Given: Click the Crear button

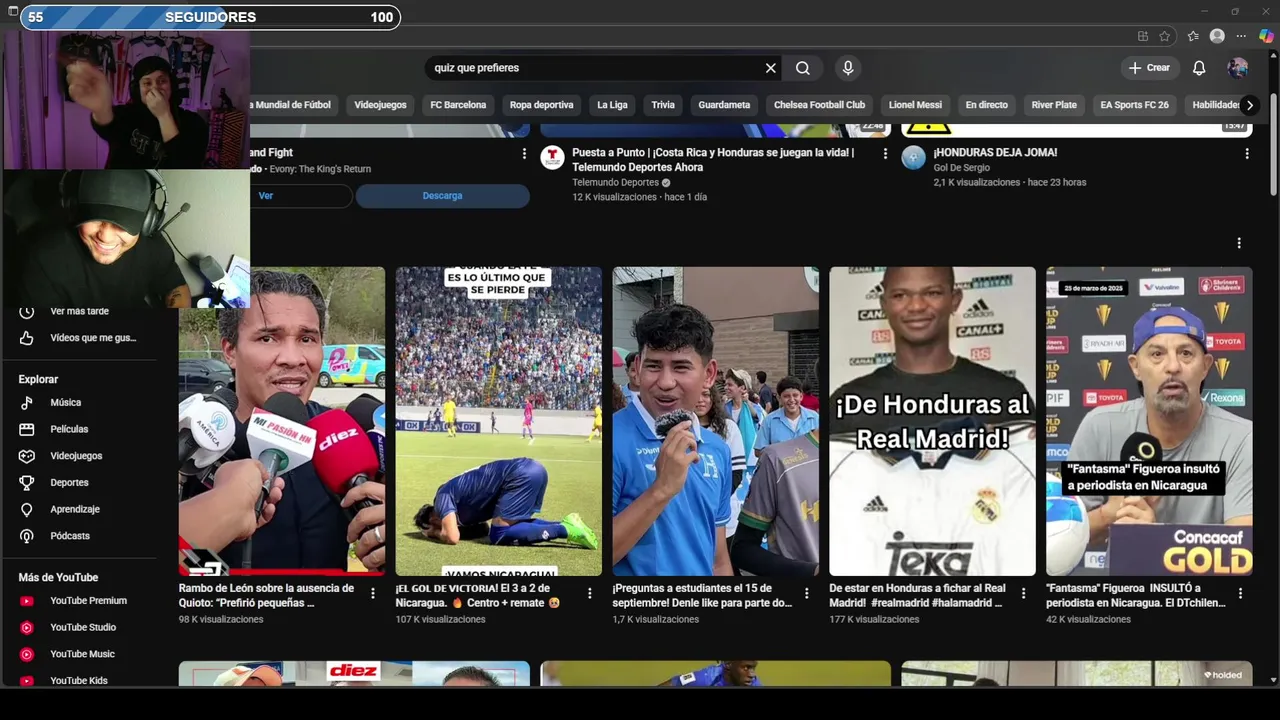Looking at the screenshot, I should 1148,68.
